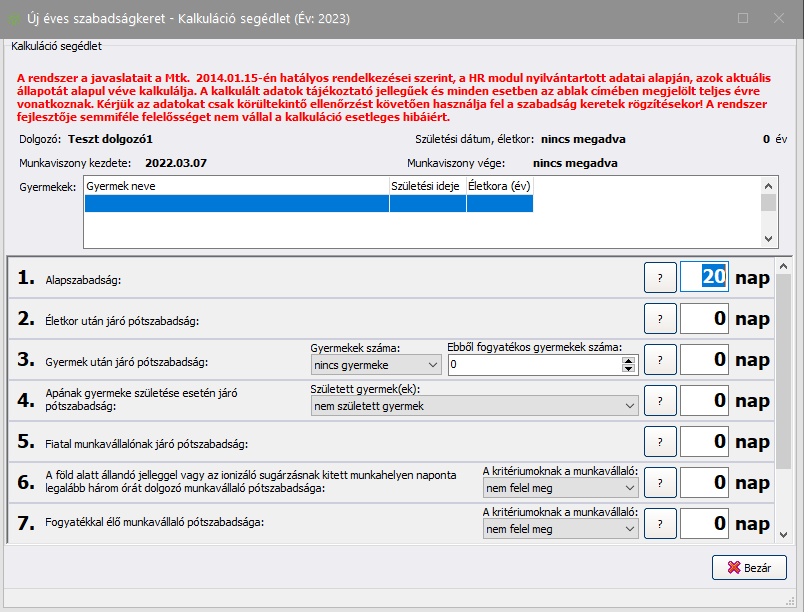Open help for row 6 underground work allowance

(x=659, y=482)
